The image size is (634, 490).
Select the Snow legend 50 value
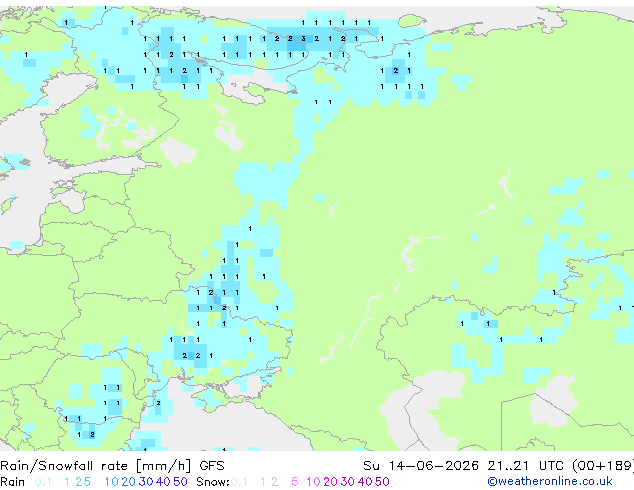pyautogui.click(x=383, y=482)
